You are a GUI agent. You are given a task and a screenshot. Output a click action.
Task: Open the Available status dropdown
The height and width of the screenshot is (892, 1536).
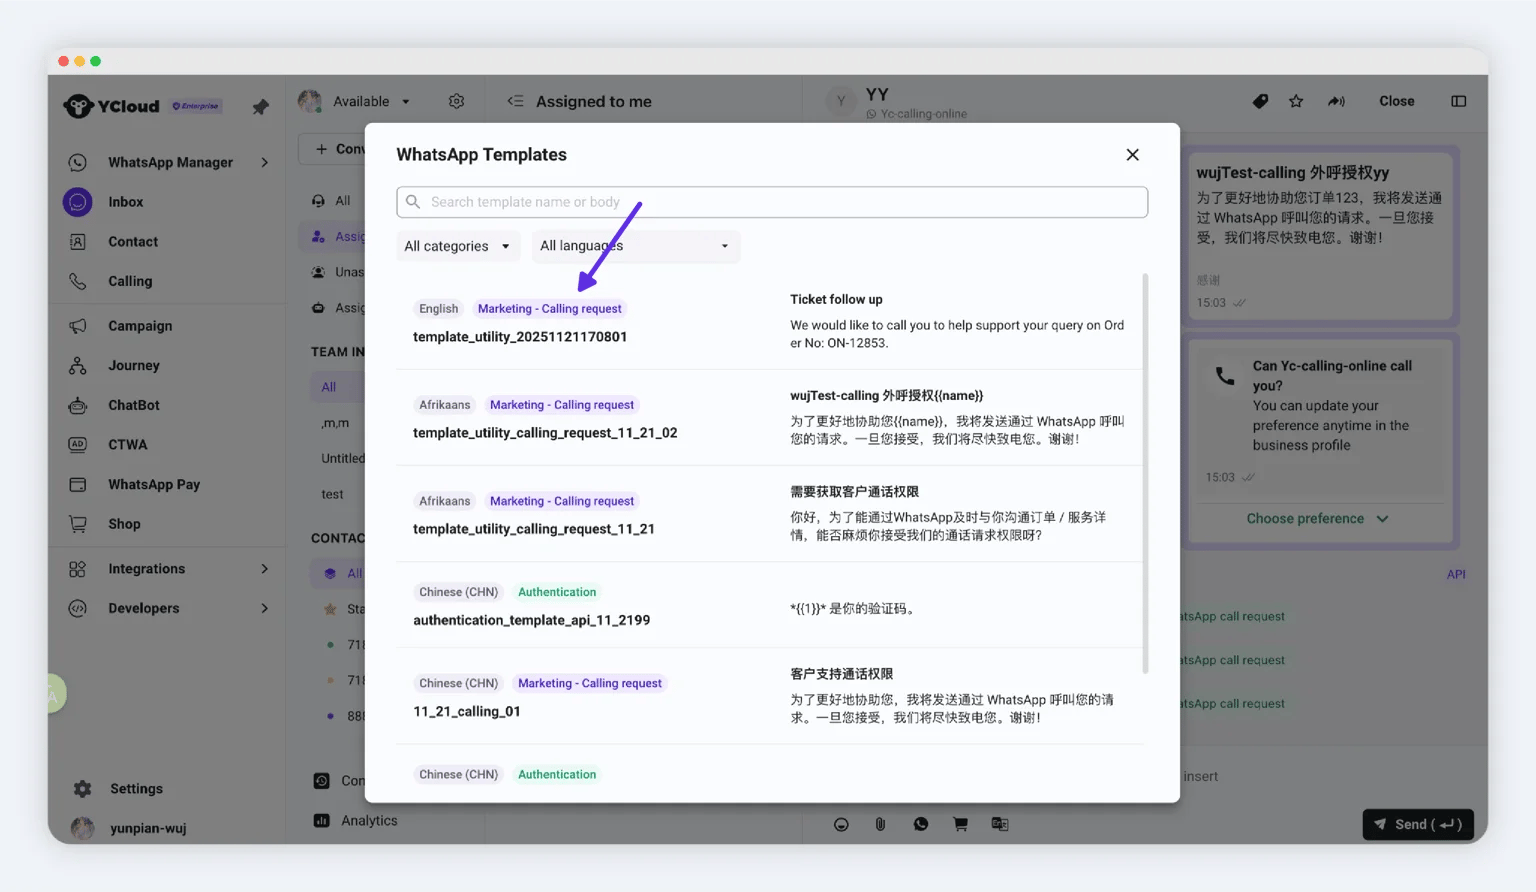point(371,101)
